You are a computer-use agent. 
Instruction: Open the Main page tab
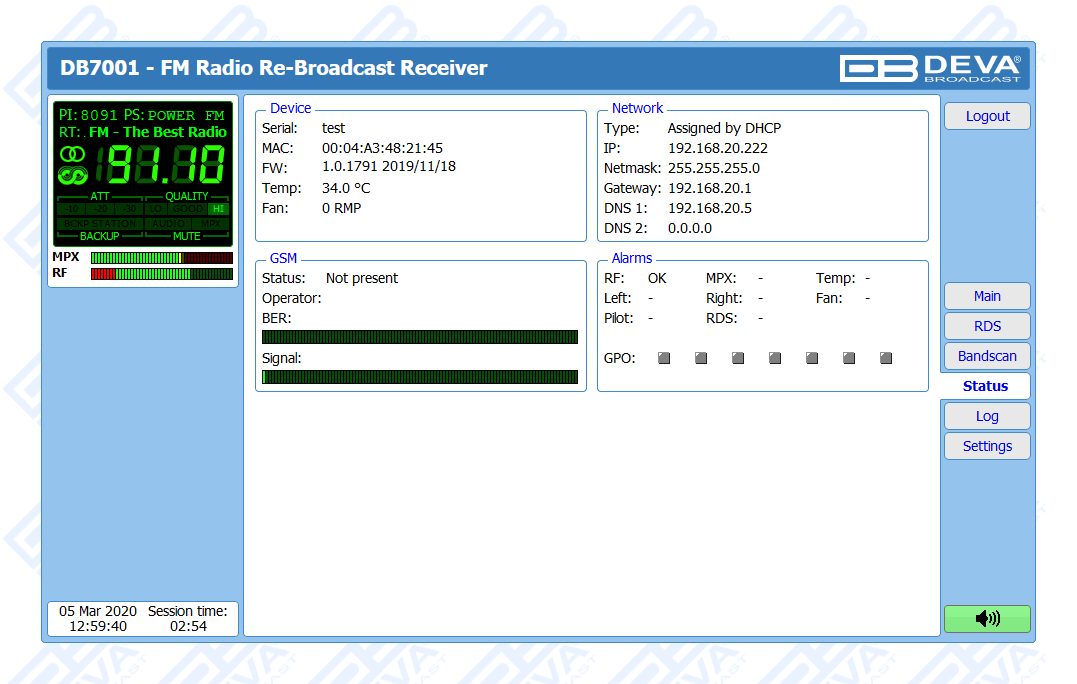[x=987, y=296]
